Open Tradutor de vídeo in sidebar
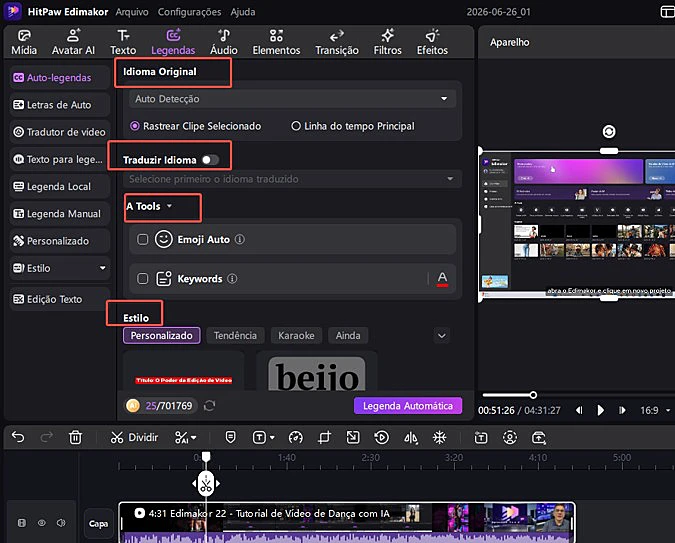Screen dimensions: 675x543 click(x=59, y=132)
